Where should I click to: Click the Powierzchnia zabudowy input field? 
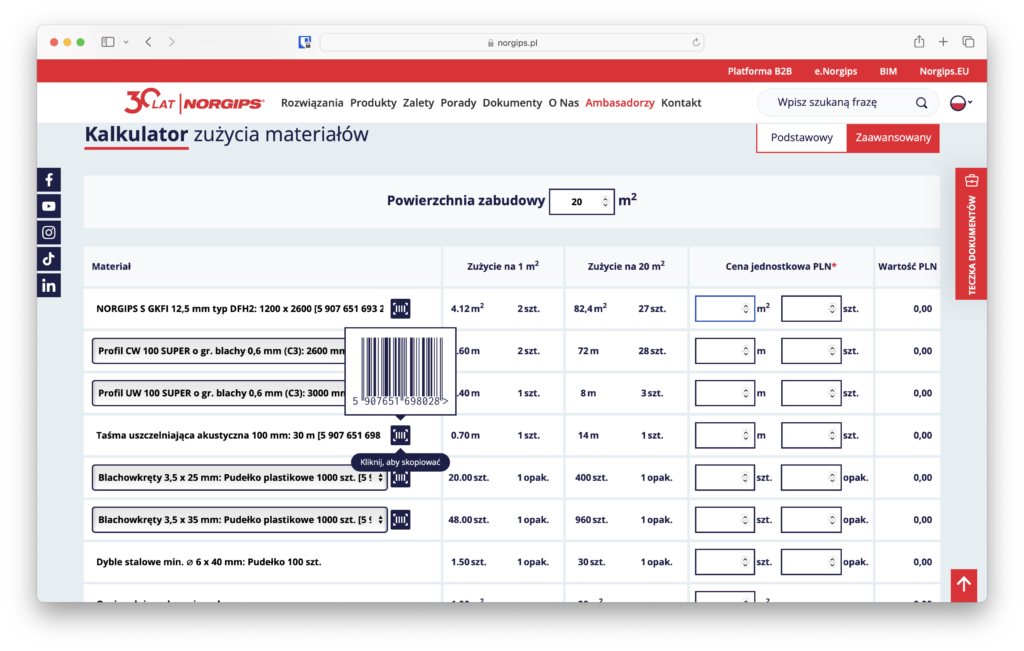[577, 202]
